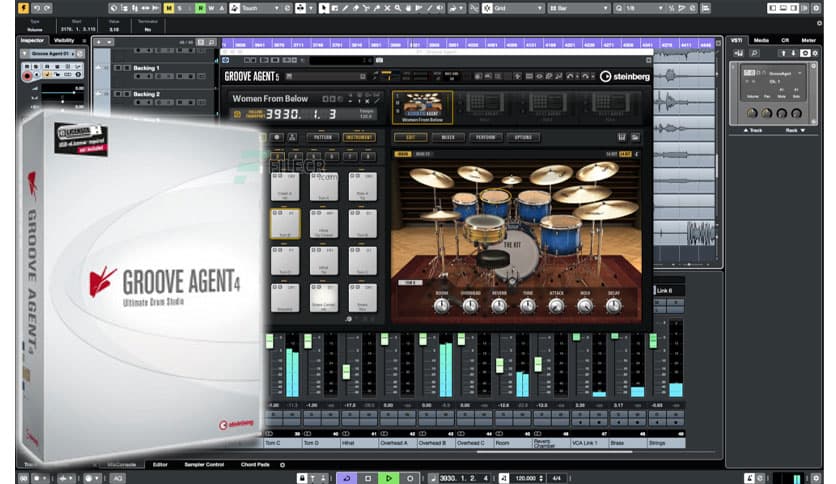836x484 pixels.
Task: Click the yellow lightning bolt constrain icon
Action: 23,8
